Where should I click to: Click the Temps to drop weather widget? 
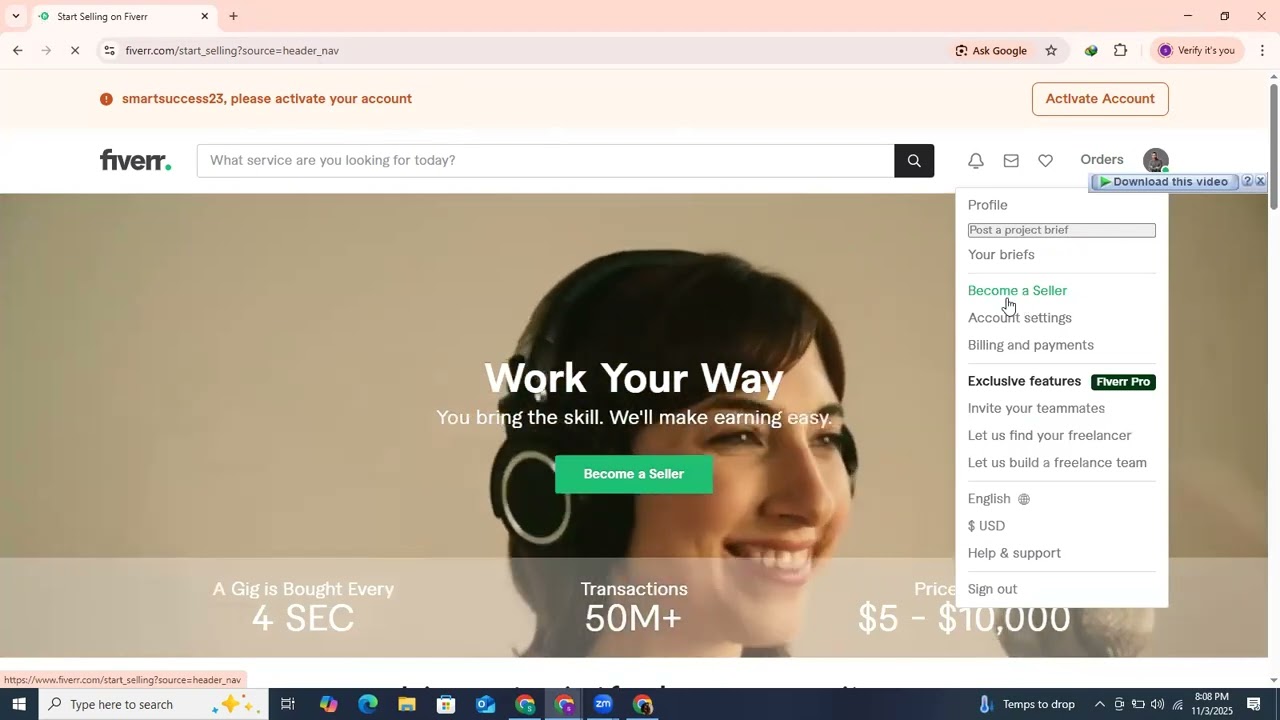coord(1027,704)
